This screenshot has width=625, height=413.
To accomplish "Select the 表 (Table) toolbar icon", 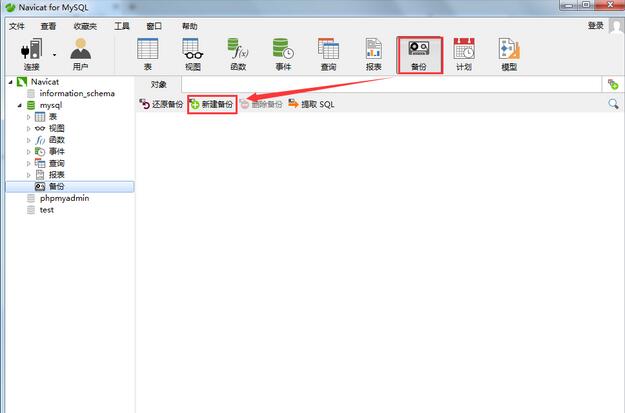I will click(147, 54).
